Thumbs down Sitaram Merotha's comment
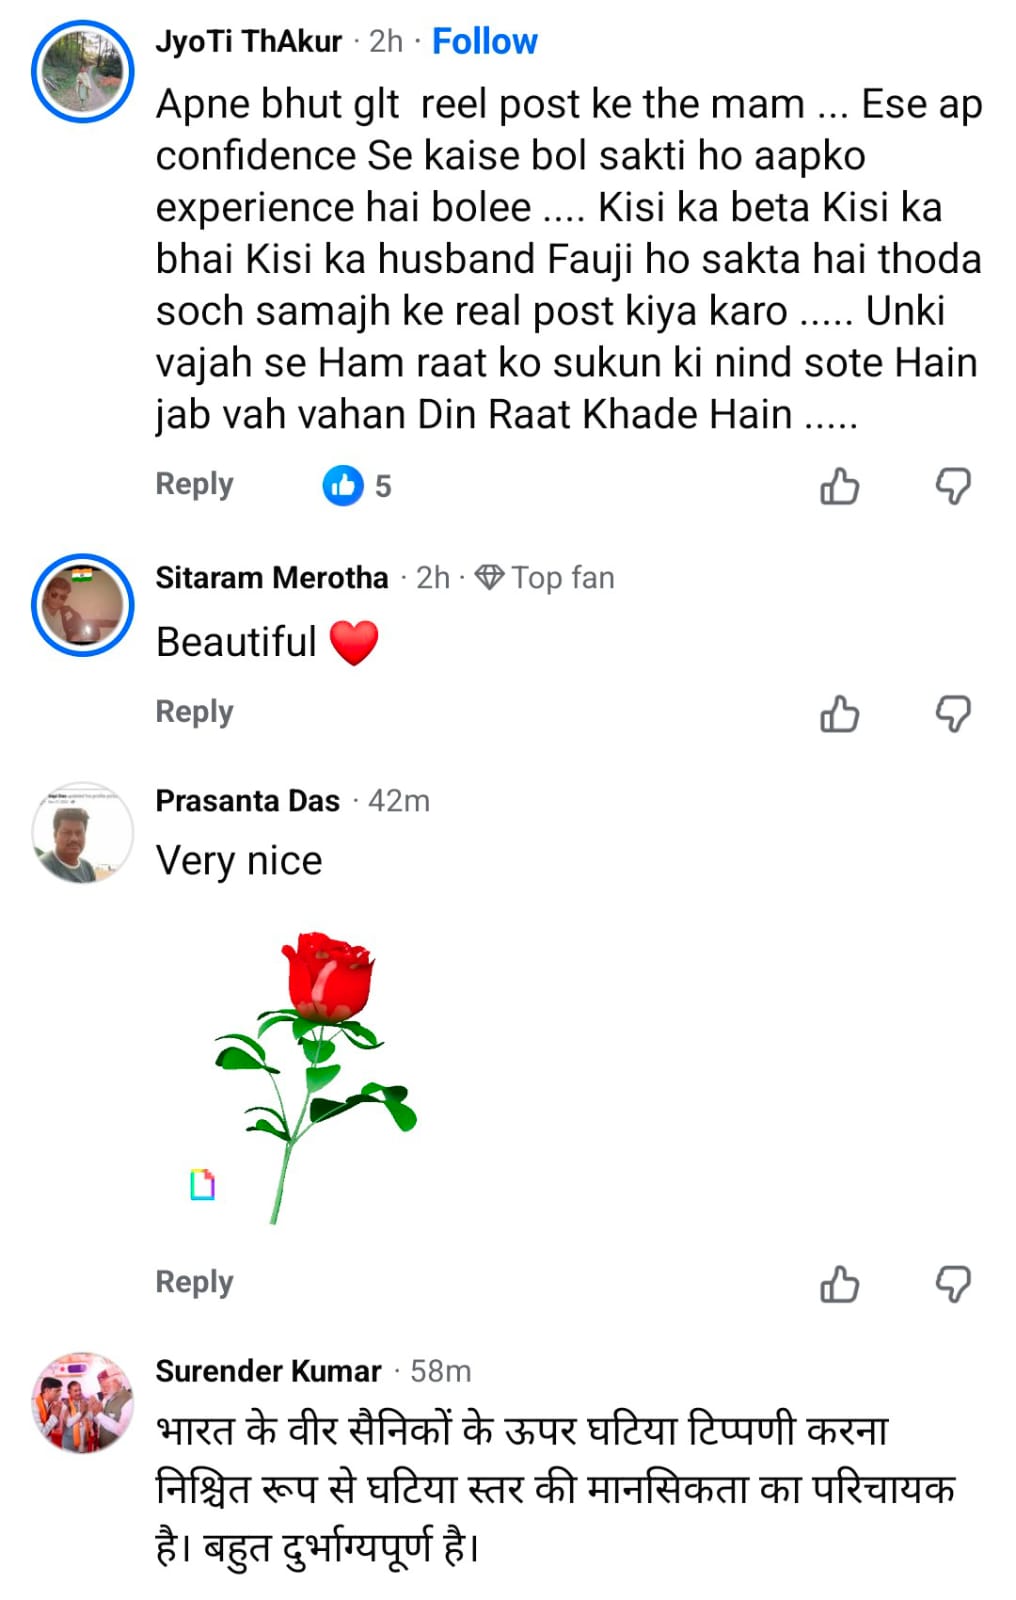 953,714
